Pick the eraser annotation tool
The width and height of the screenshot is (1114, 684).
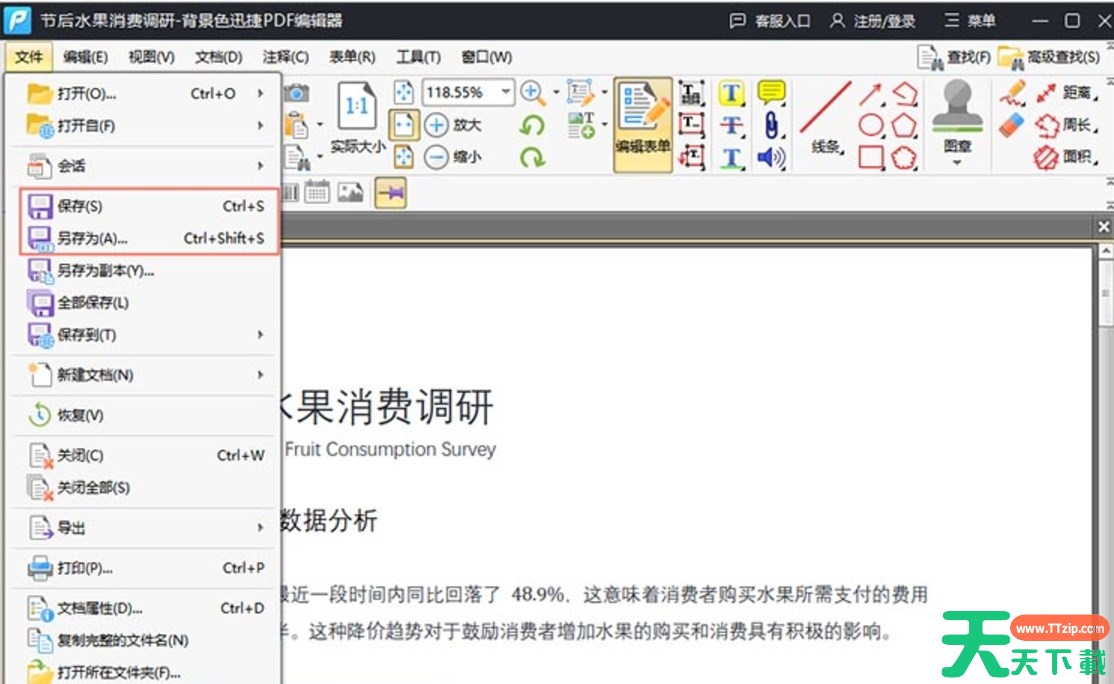click(x=1010, y=123)
